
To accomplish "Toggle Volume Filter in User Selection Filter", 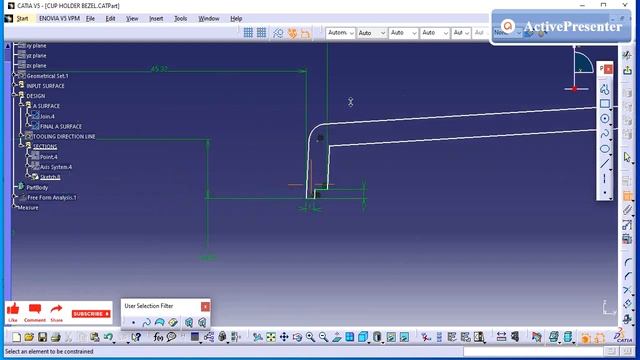I will [173, 322].
